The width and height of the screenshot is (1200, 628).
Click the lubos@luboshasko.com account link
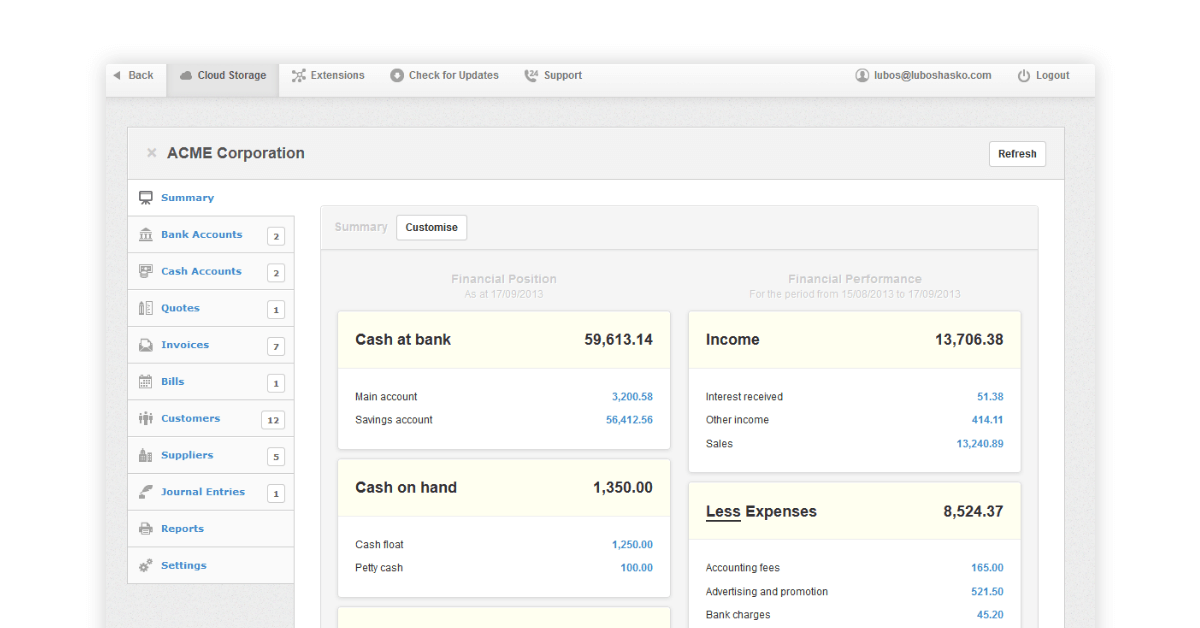click(x=932, y=75)
